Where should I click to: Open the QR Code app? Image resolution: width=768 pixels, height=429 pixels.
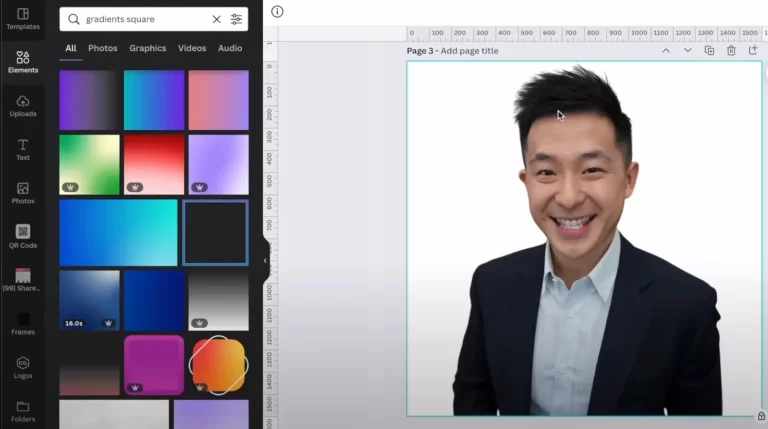[22, 236]
